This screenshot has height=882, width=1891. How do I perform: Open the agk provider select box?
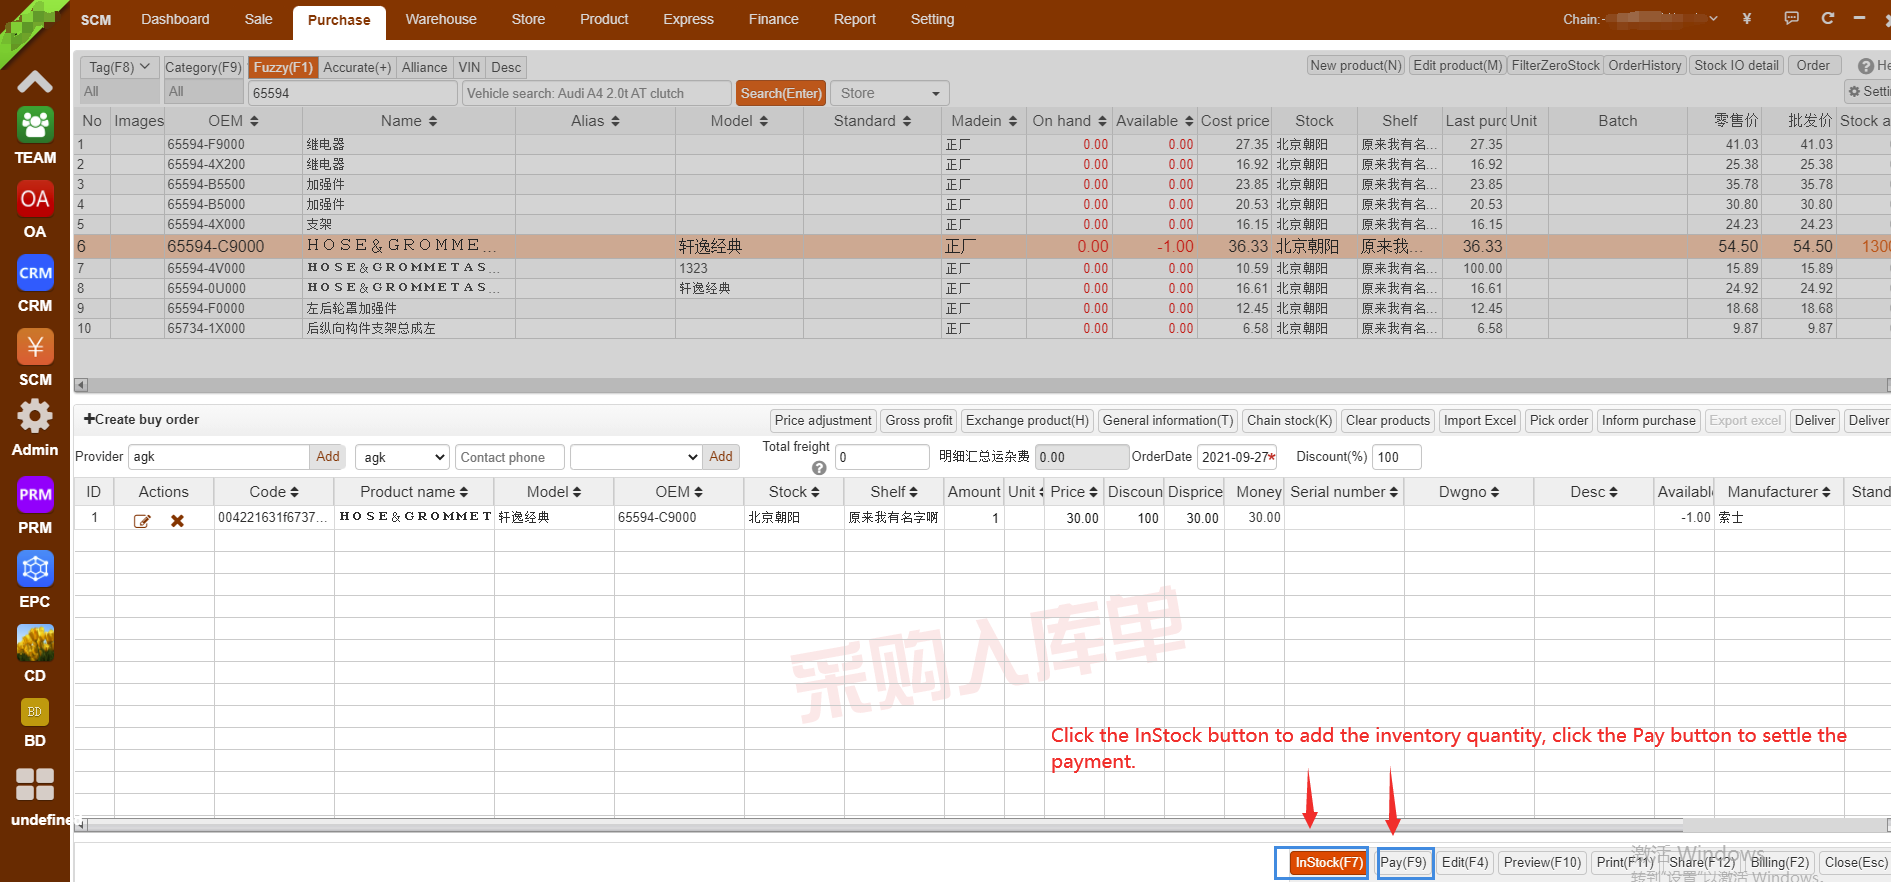tap(402, 457)
